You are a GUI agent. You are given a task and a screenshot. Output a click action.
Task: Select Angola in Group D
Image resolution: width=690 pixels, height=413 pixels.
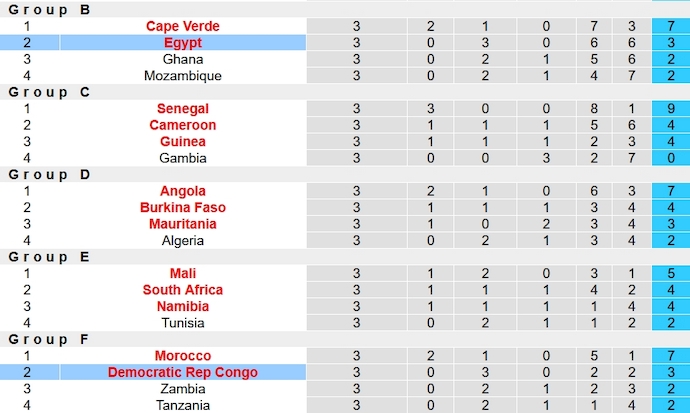click(x=182, y=191)
